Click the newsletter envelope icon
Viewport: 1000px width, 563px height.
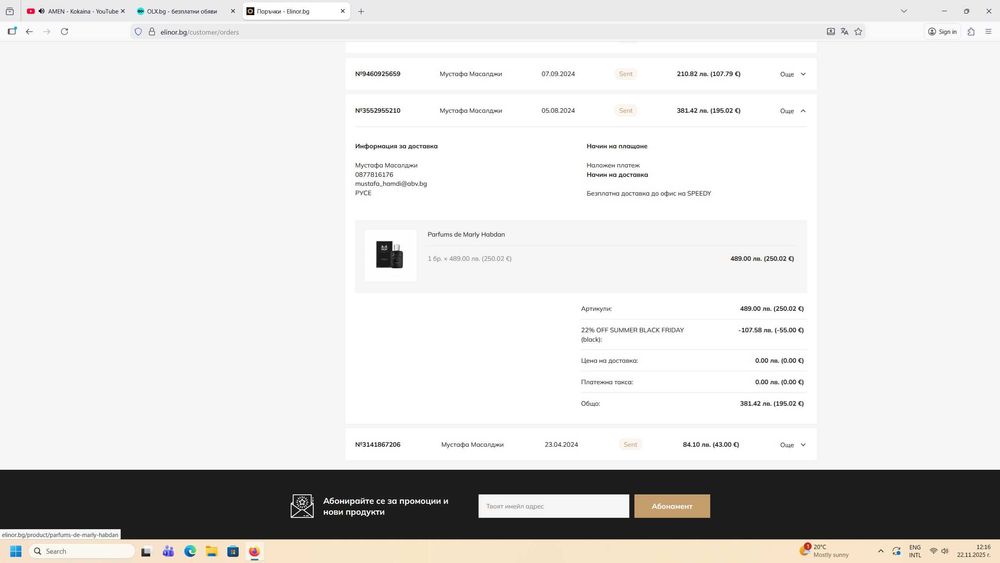coord(302,506)
